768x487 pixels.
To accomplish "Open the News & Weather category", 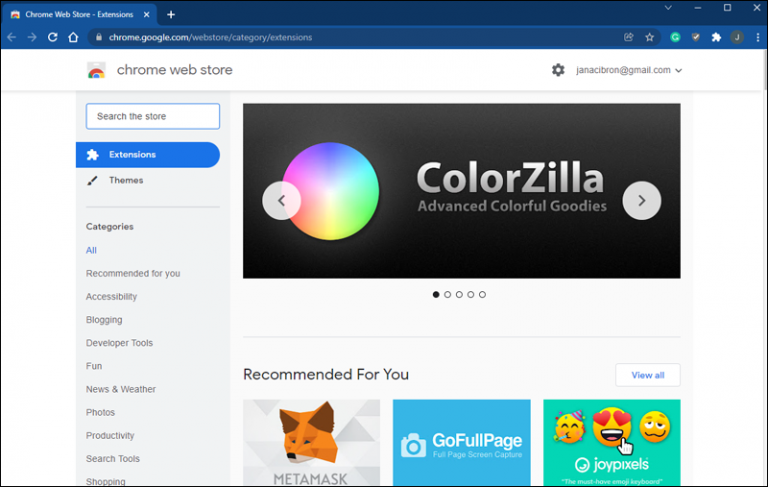I will [x=120, y=389].
